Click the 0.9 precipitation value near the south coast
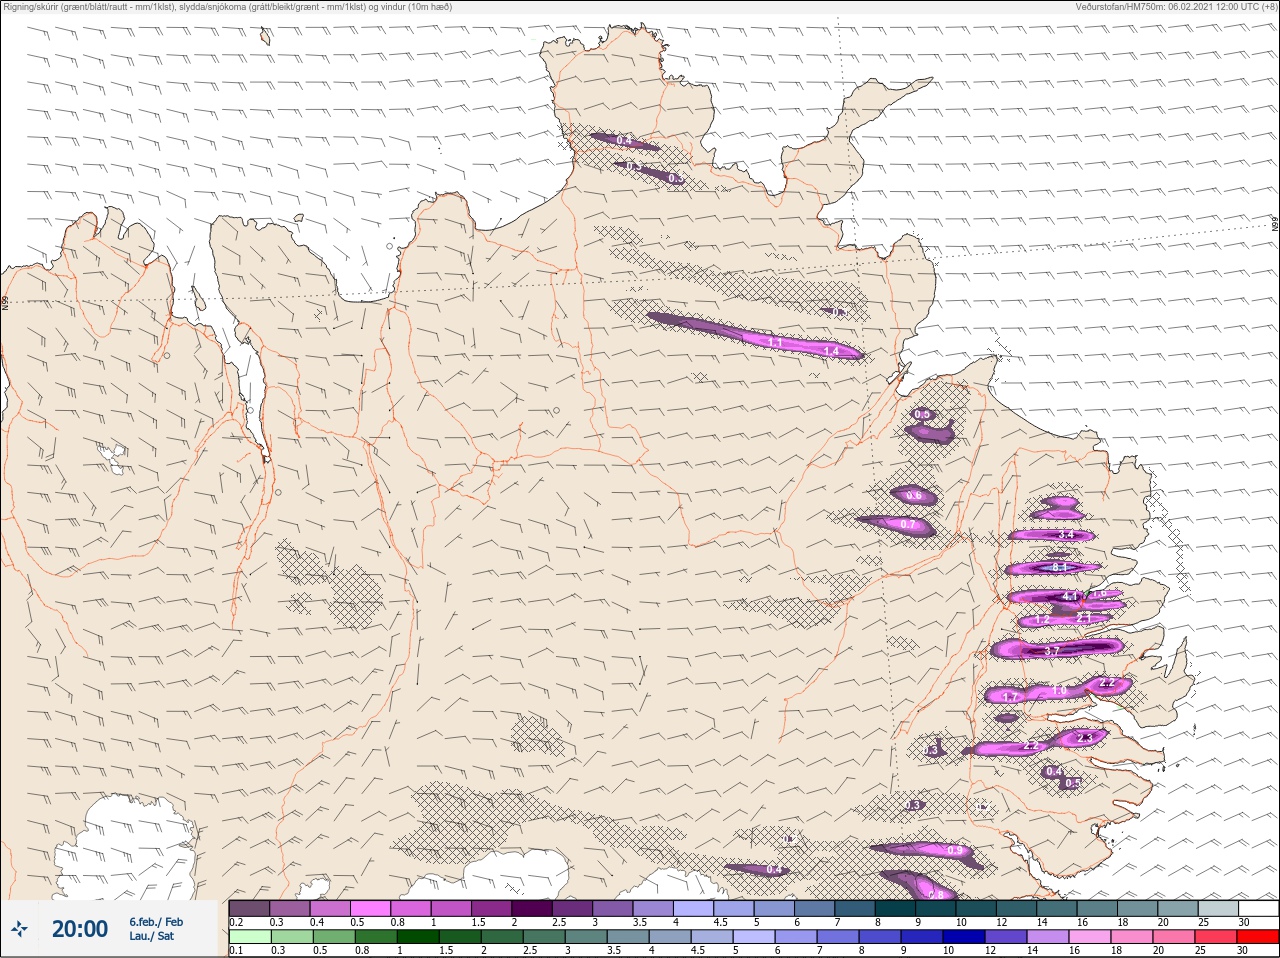This screenshot has height=958, width=1280. click(954, 851)
